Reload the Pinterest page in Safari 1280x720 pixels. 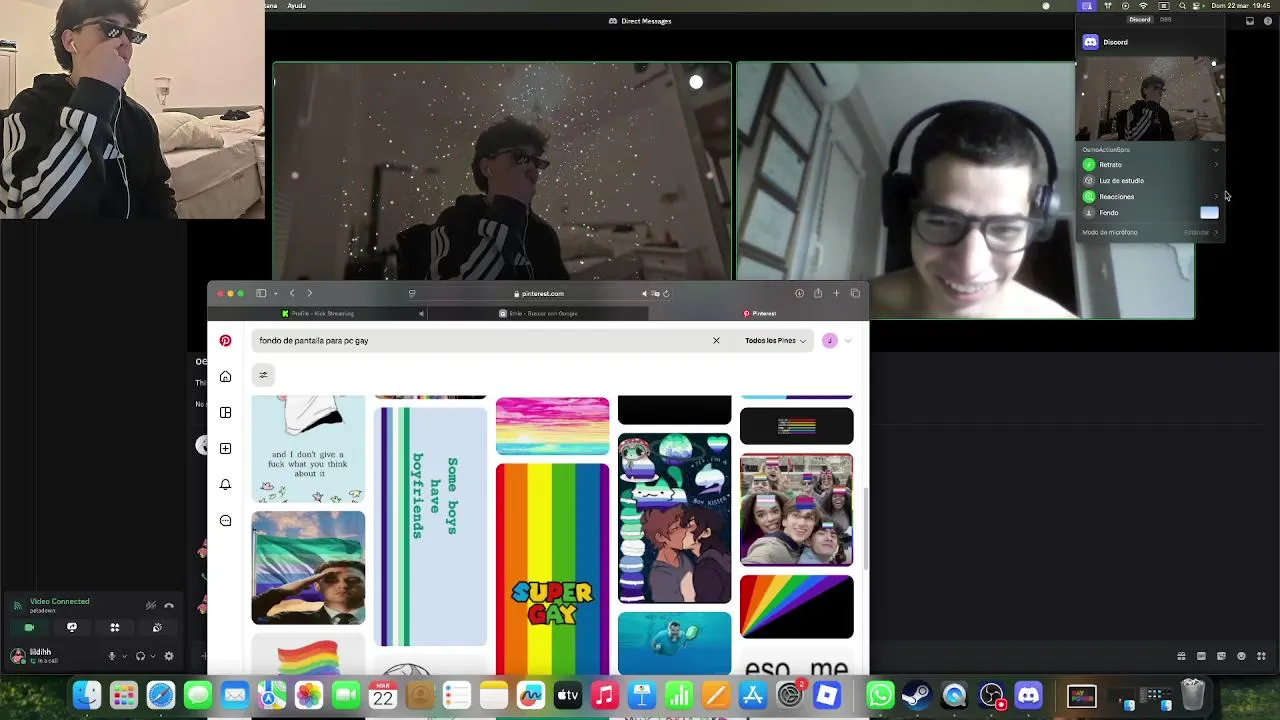[x=666, y=293]
